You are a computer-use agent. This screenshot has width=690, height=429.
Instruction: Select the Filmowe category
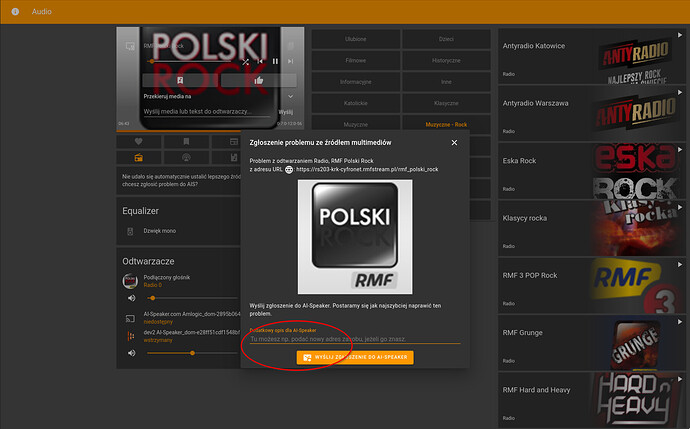[x=356, y=61]
